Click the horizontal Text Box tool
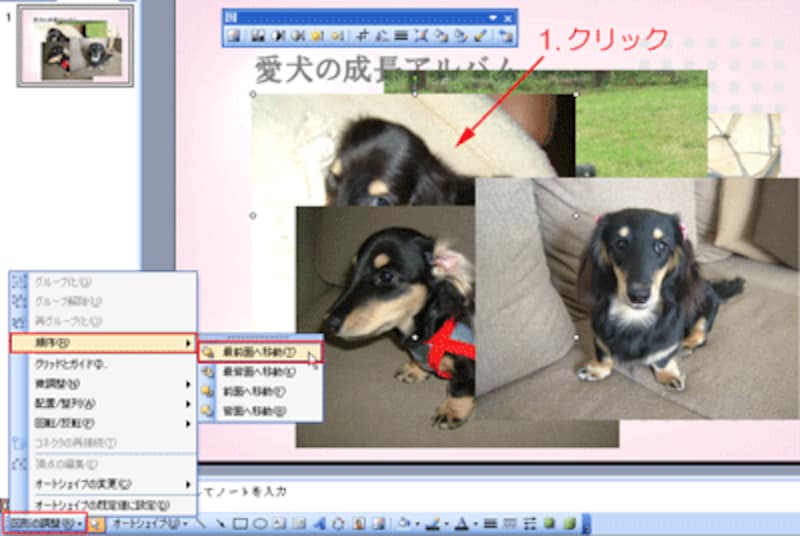The image size is (800, 536). [280, 524]
